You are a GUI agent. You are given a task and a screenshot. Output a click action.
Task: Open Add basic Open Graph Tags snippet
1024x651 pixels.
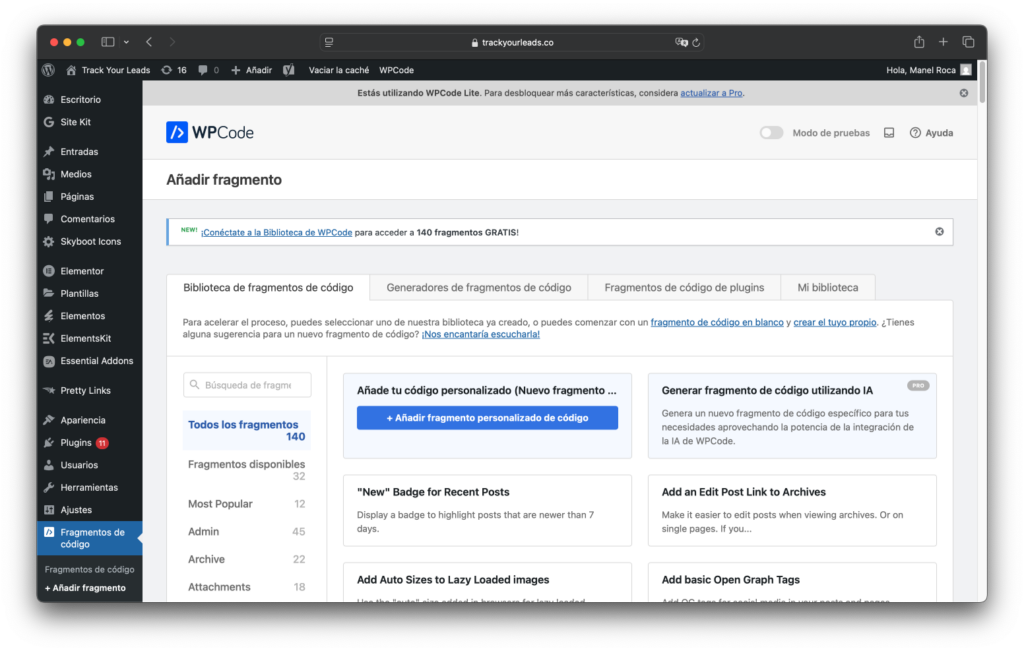(792, 582)
